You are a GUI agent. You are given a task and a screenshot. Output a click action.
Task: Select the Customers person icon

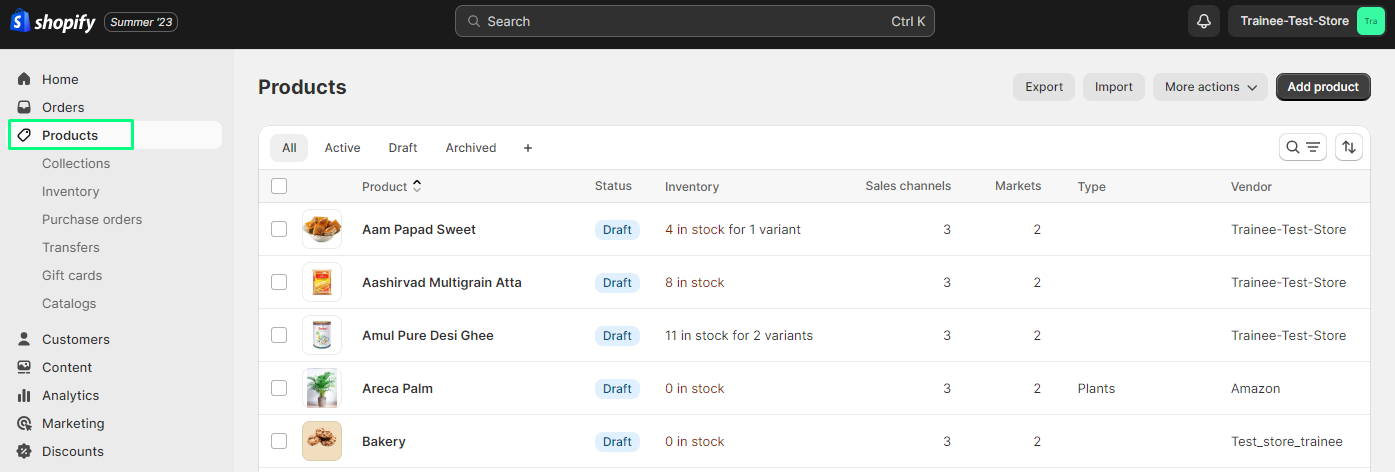pos(24,339)
